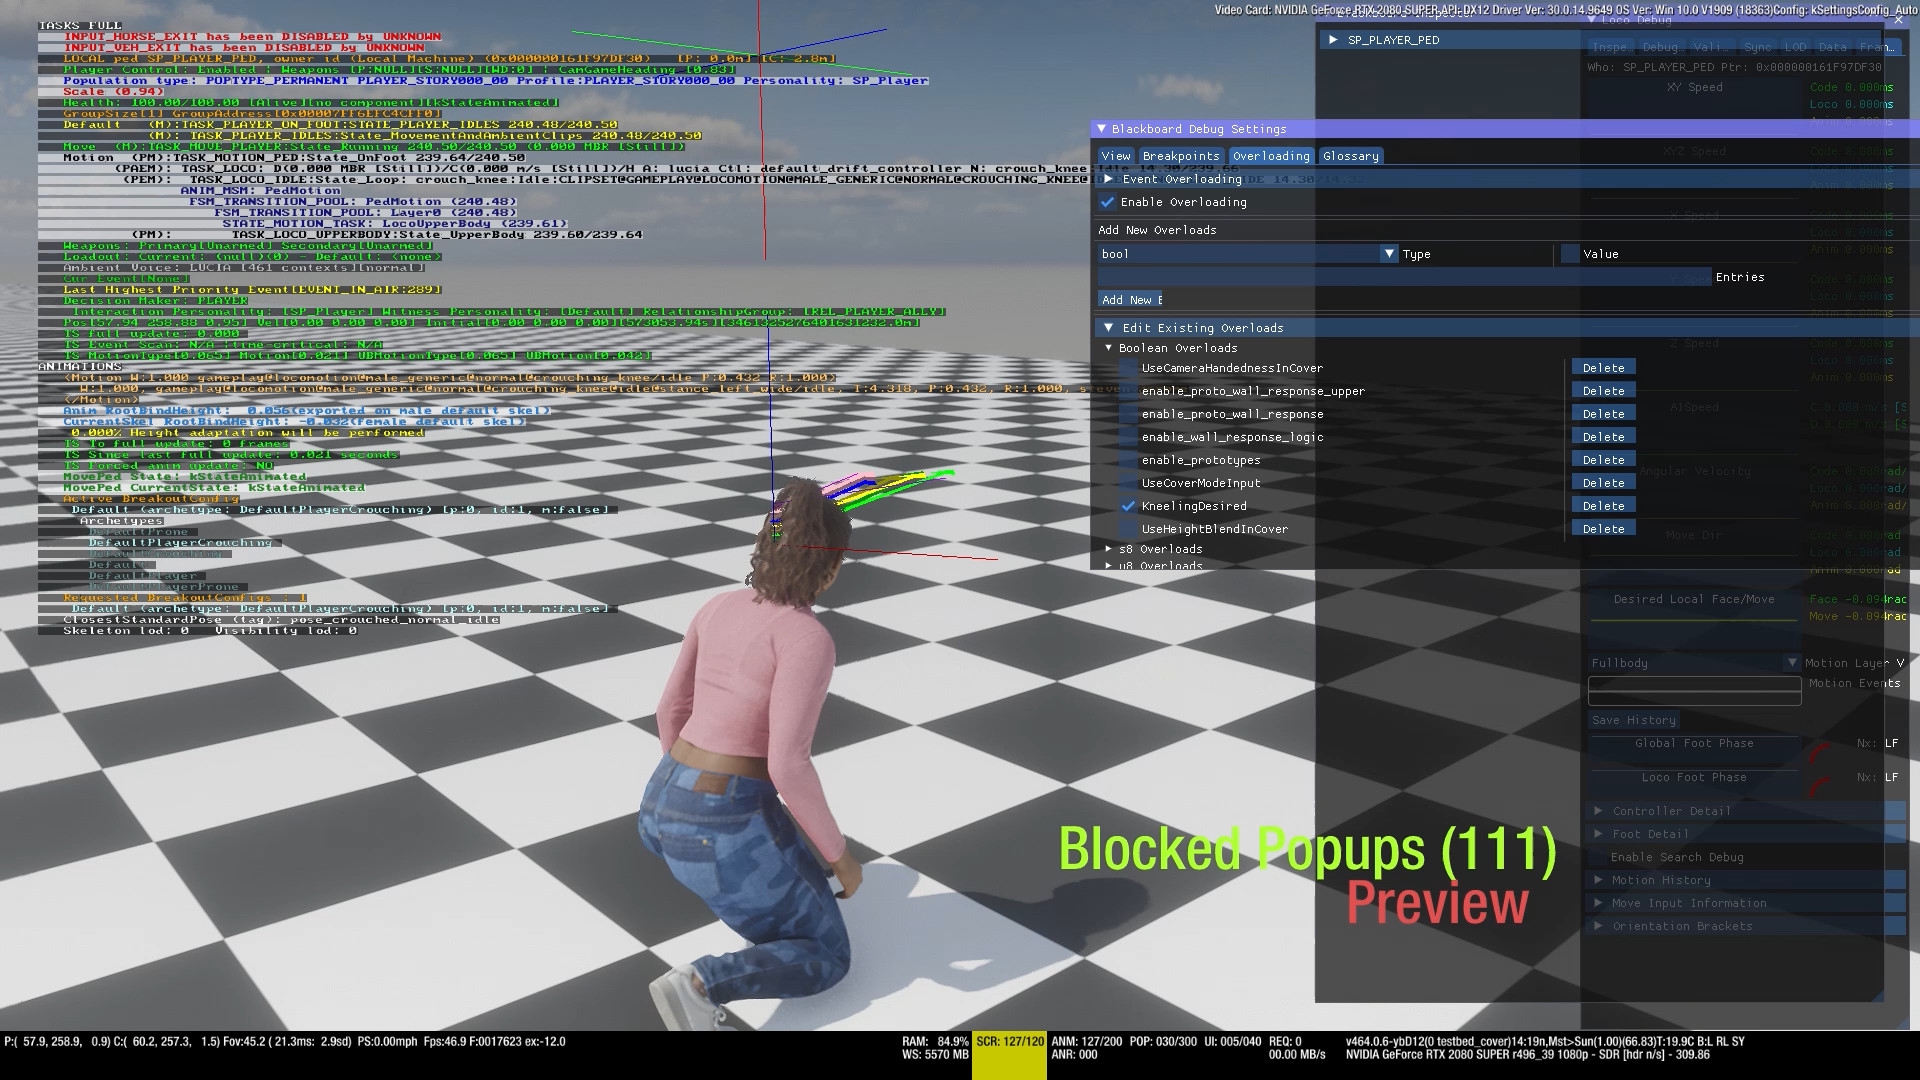Collapse the Blackboard Debug Settings window

coord(1101,129)
